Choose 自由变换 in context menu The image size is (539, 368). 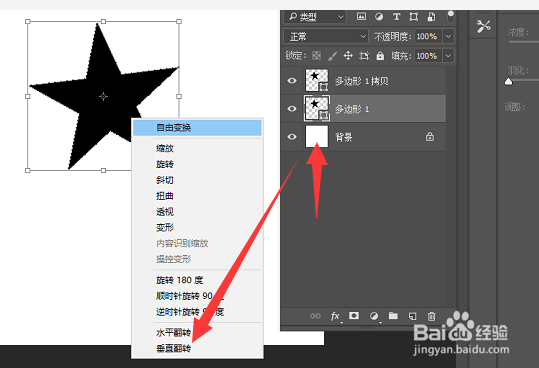click(x=197, y=128)
